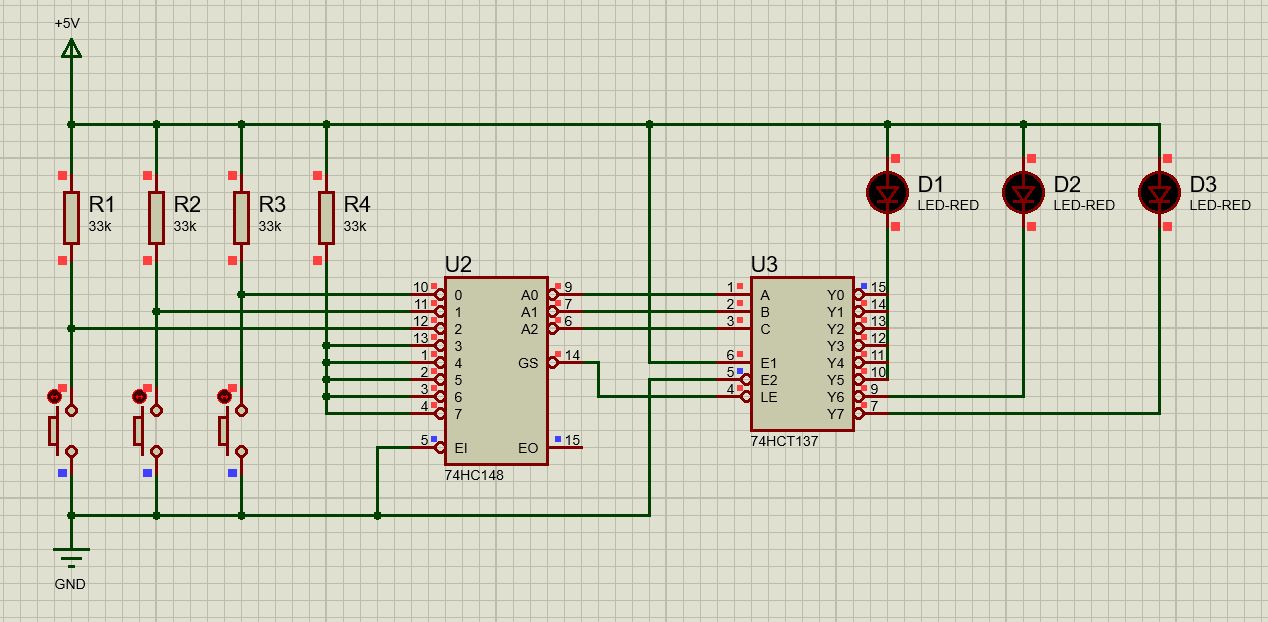Screen dimensions: 1268x622
Task: Select the D1 LED-RED diode symbol
Action: [887, 192]
